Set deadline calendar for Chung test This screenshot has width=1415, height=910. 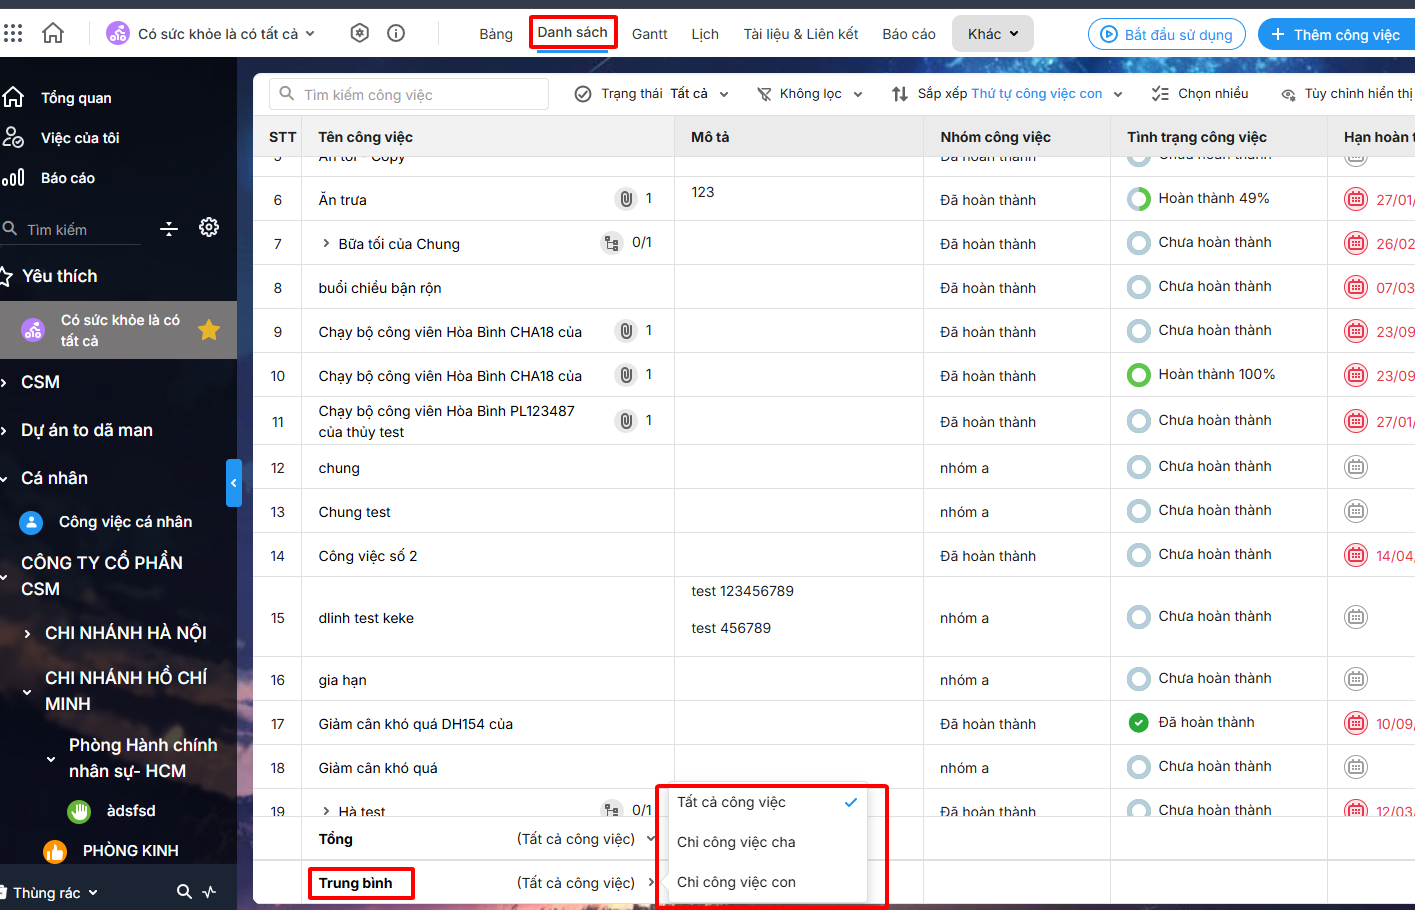click(1356, 511)
